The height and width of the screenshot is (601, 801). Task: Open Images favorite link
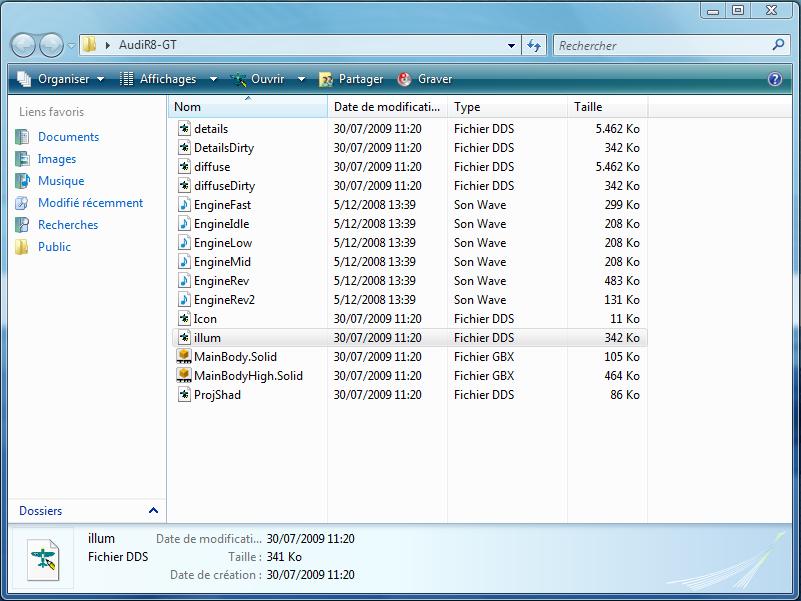pos(57,159)
